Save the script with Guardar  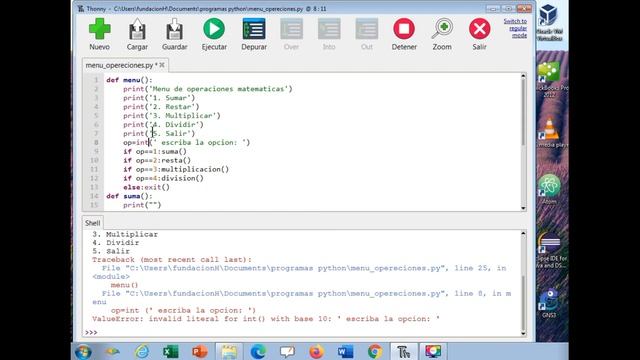[x=174, y=34]
